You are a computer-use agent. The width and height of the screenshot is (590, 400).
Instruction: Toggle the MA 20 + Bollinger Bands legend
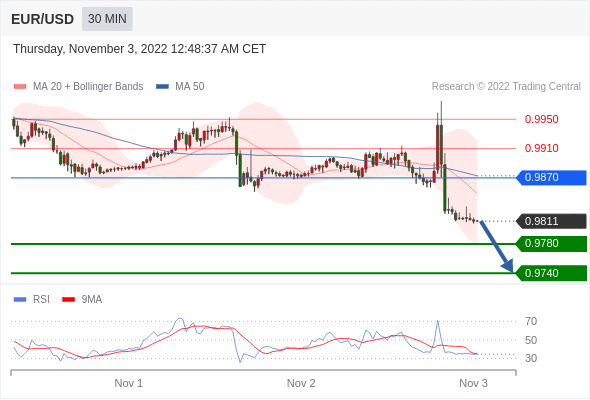coord(78,87)
